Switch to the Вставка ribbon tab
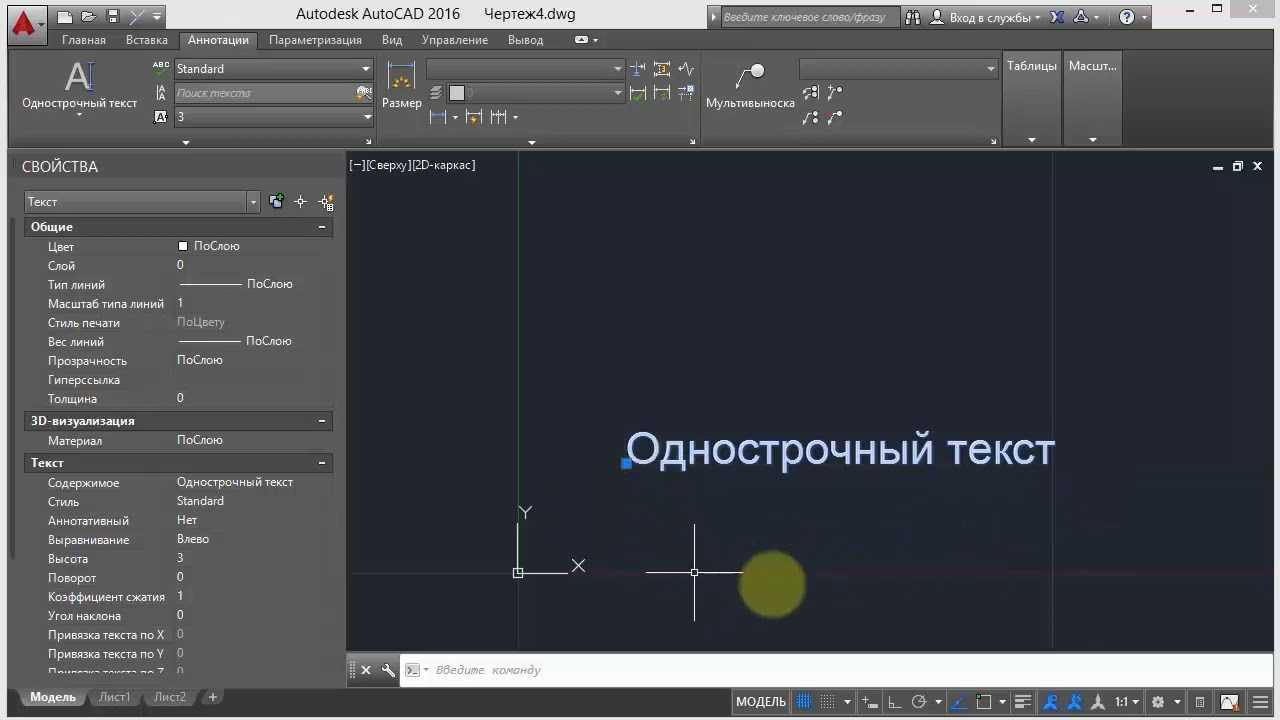This screenshot has height=720, width=1280. tap(147, 40)
